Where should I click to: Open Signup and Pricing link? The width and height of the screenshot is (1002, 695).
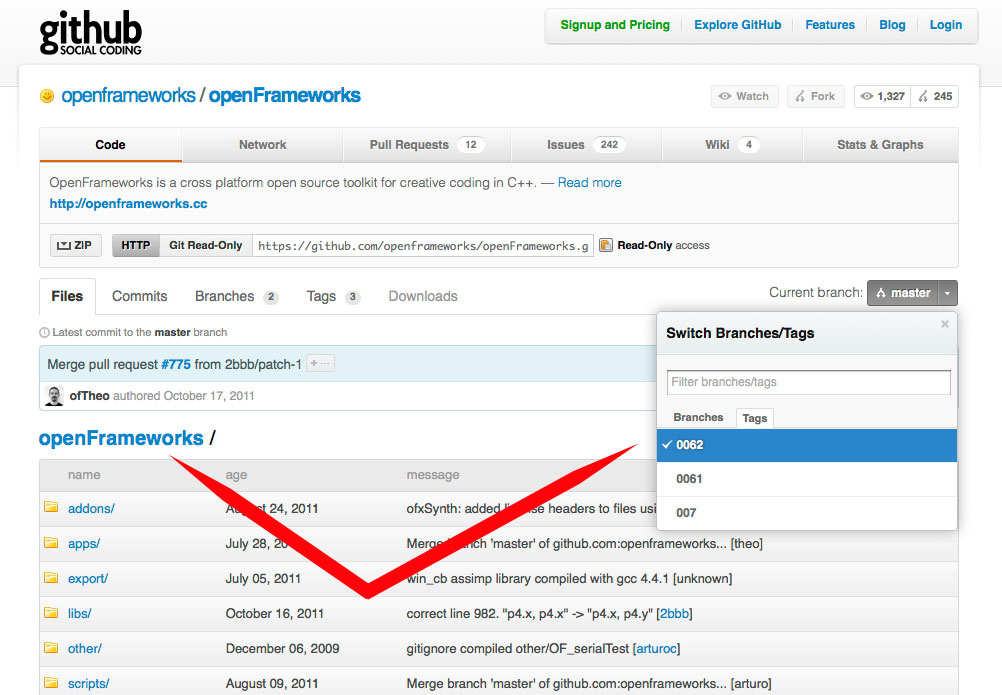615,25
